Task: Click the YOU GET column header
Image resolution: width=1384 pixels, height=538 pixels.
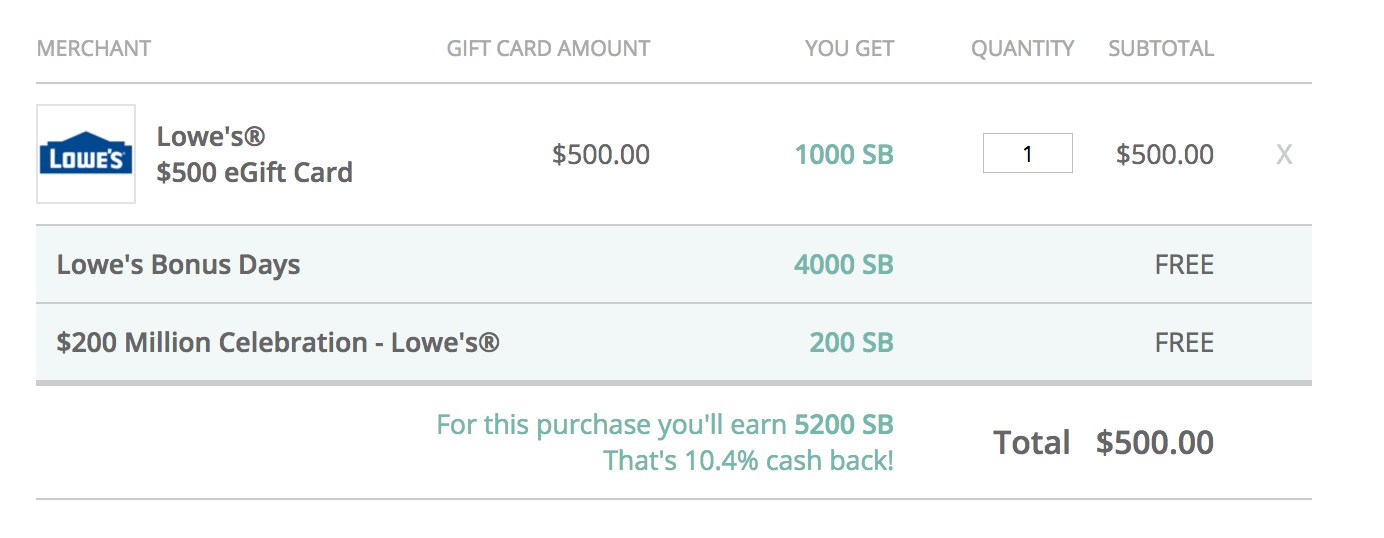Action: pos(849,48)
